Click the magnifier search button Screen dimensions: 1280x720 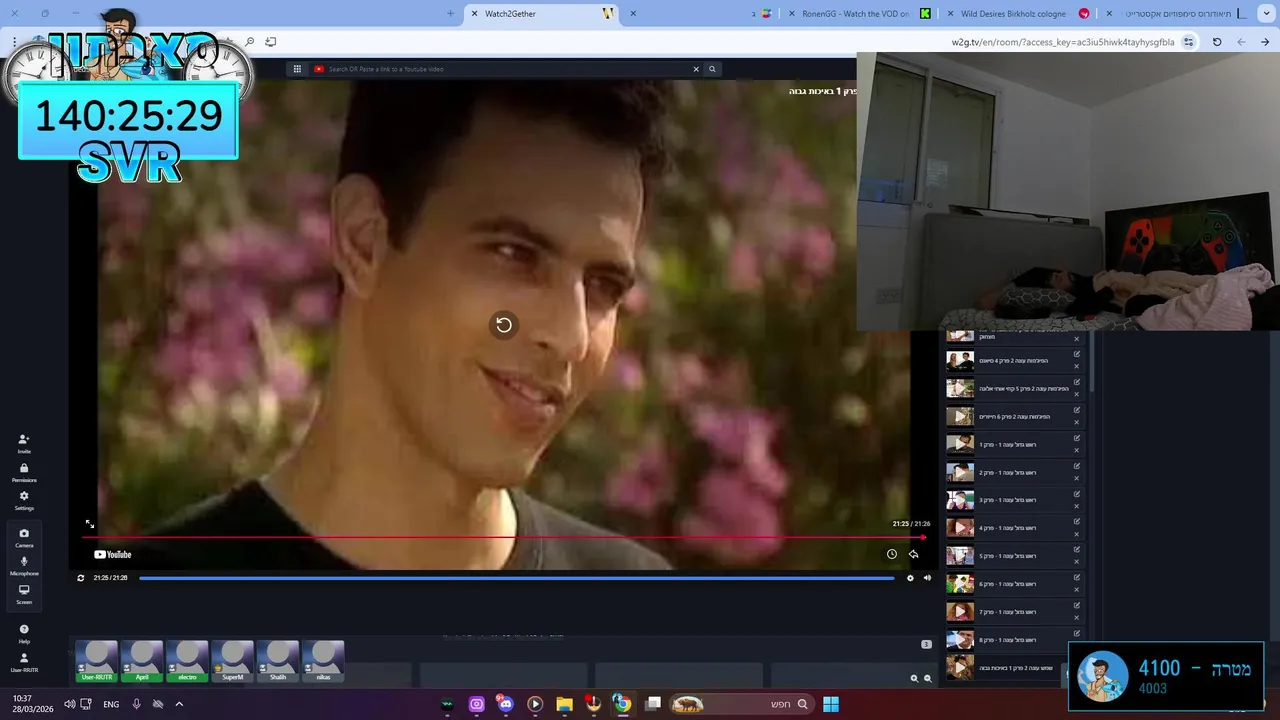coord(712,69)
